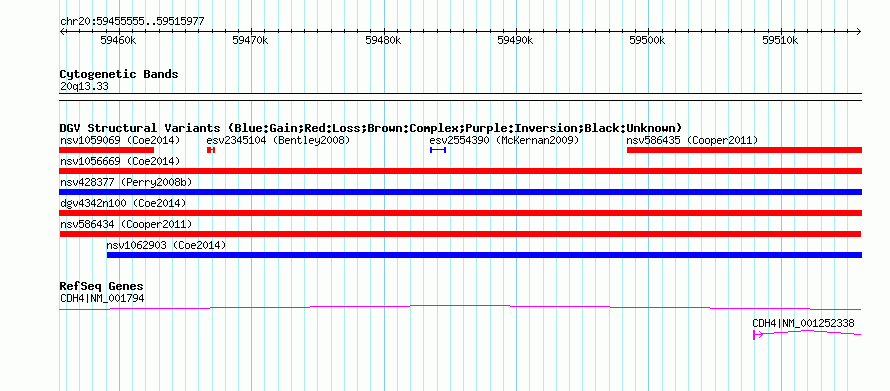Click the nsv1056669 (Coe2014) label

click(x=120, y=161)
